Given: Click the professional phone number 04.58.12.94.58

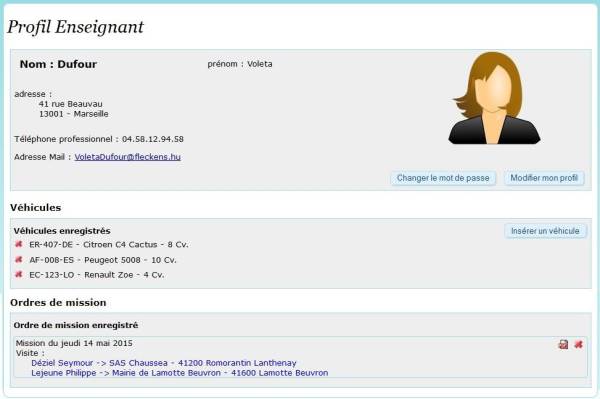Looking at the screenshot, I should [x=153, y=139].
